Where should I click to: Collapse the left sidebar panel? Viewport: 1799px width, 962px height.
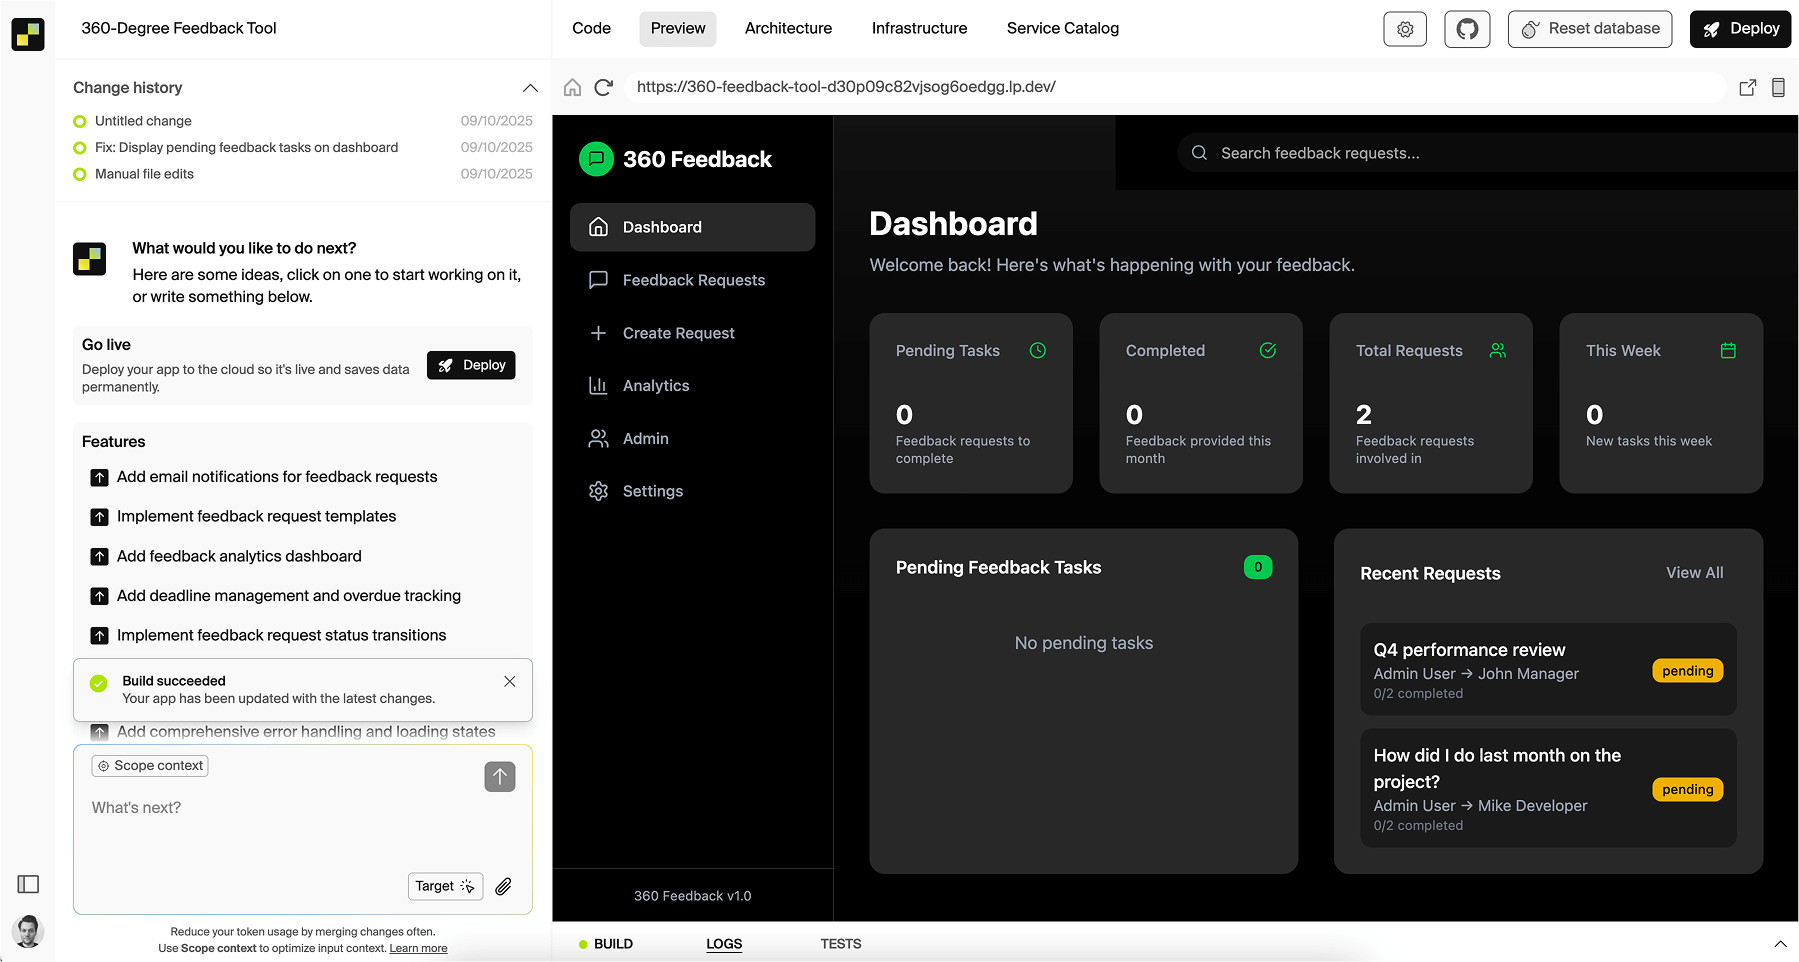point(27,884)
